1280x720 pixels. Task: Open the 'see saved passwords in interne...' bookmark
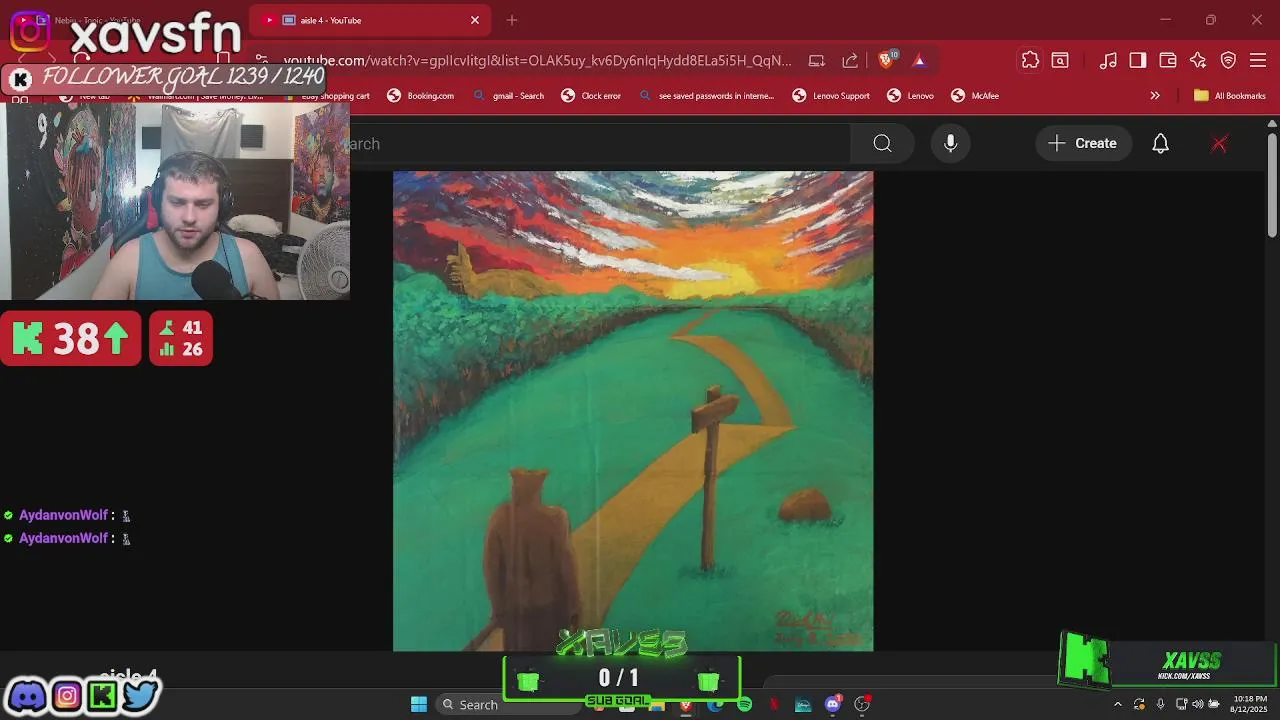tap(707, 96)
